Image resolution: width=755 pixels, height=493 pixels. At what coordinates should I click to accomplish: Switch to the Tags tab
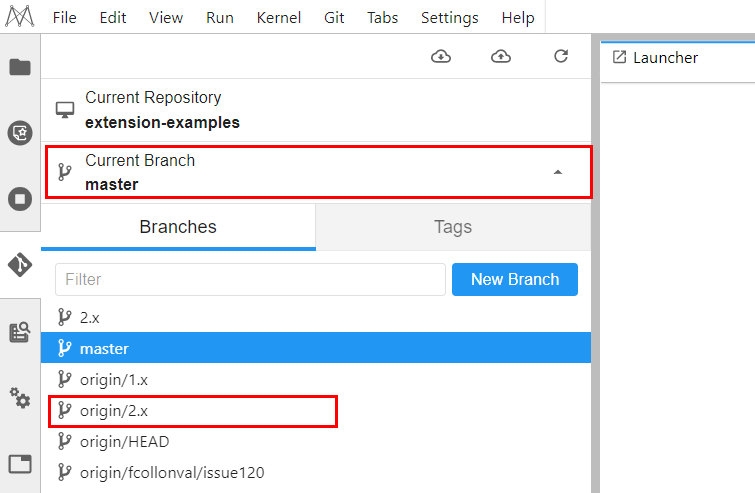453,227
